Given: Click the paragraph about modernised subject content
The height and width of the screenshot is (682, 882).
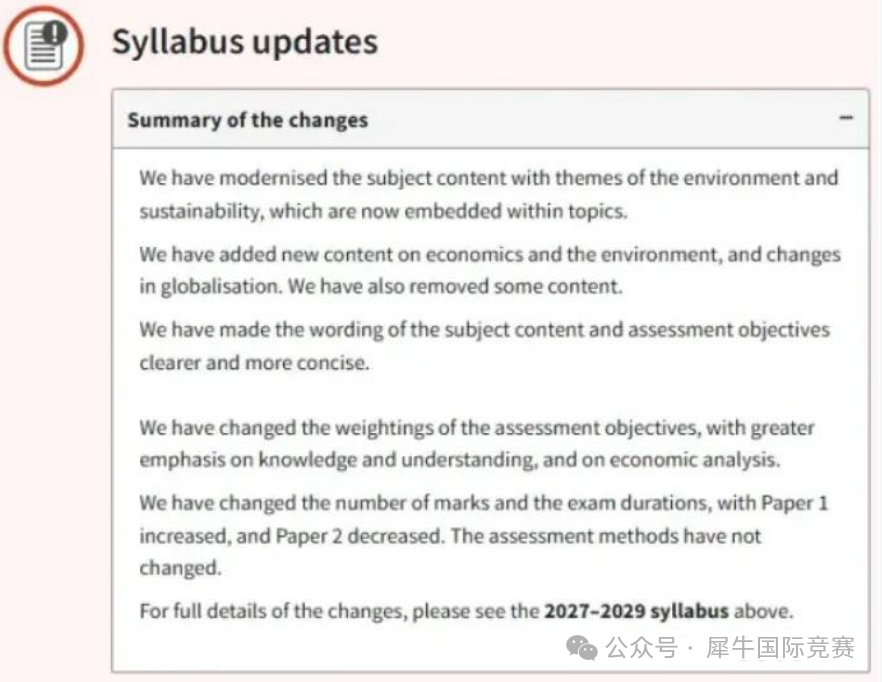Looking at the screenshot, I should (x=488, y=195).
